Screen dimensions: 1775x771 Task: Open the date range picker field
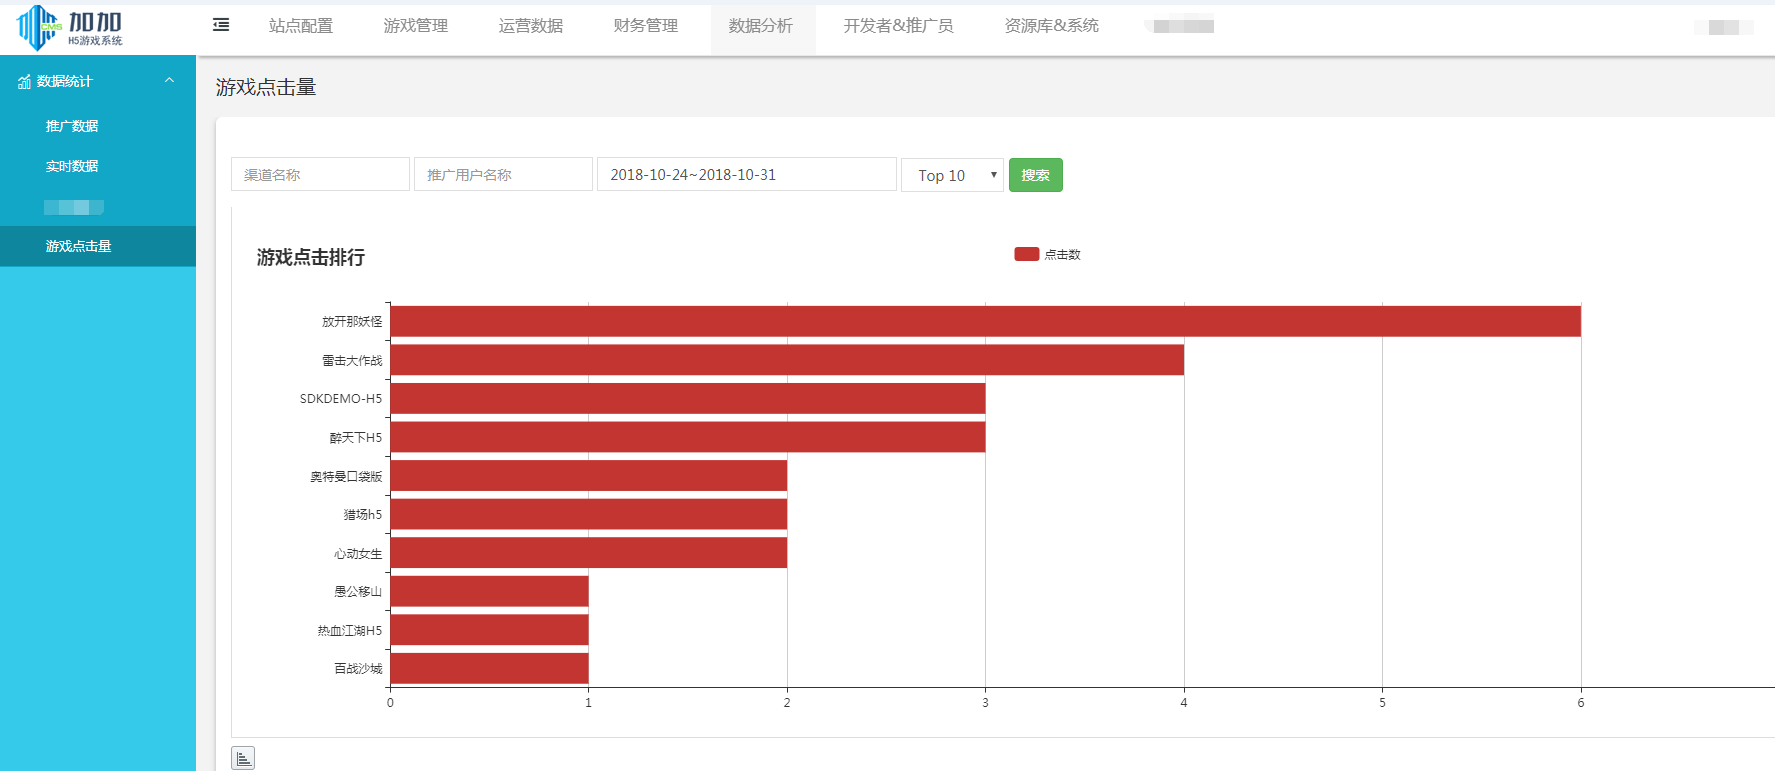point(746,175)
